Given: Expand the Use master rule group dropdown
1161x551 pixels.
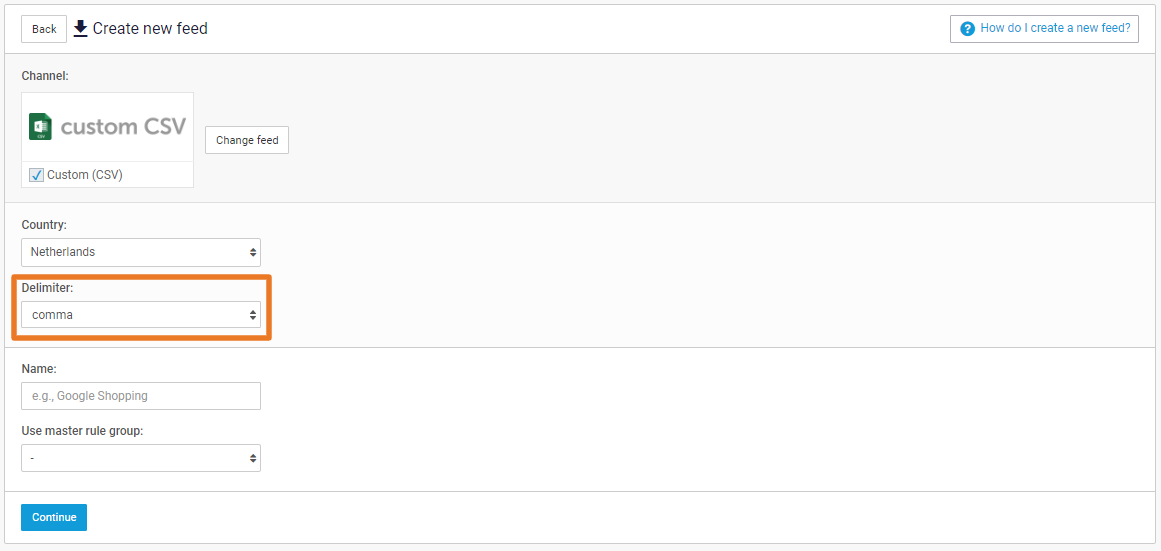Looking at the screenshot, I should pos(141,458).
